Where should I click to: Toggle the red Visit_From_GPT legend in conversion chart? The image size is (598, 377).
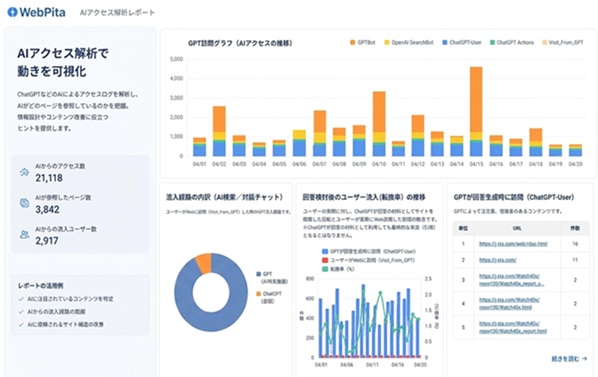tap(368, 260)
